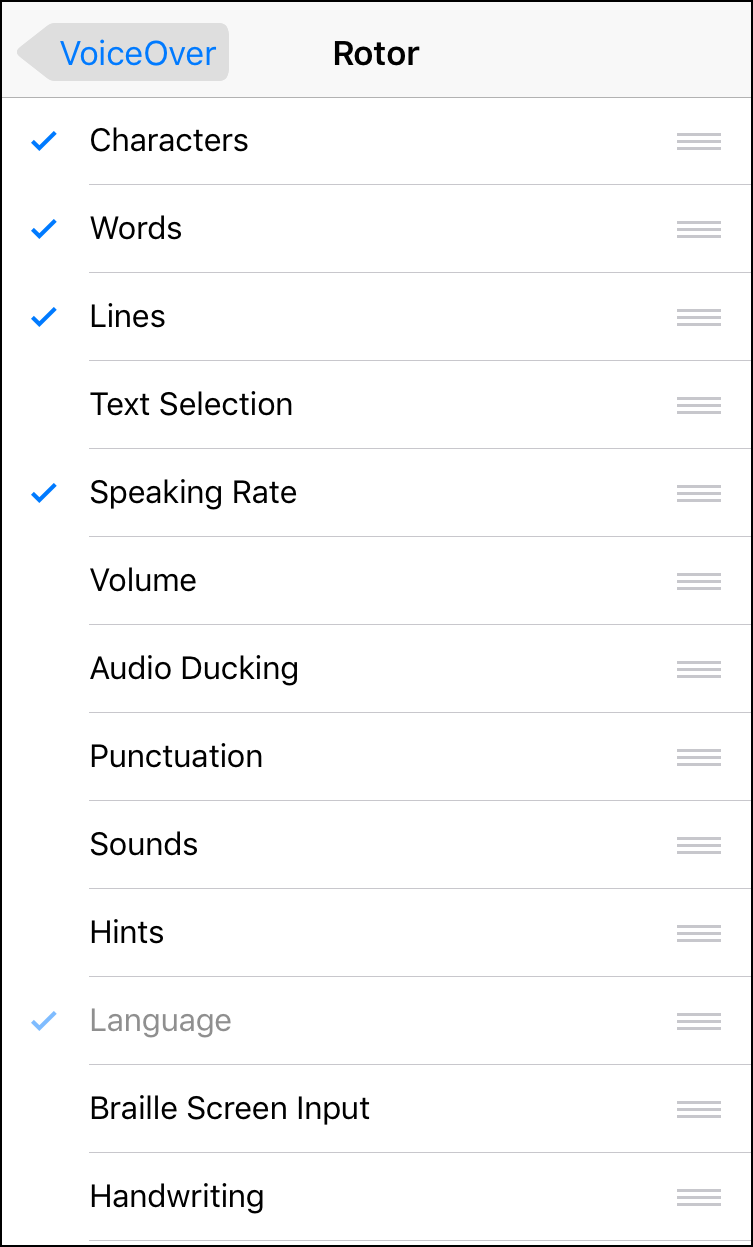Go back to VoiceOver settings
Viewport: 753px width, 1247px height.
tap(125, 53)
